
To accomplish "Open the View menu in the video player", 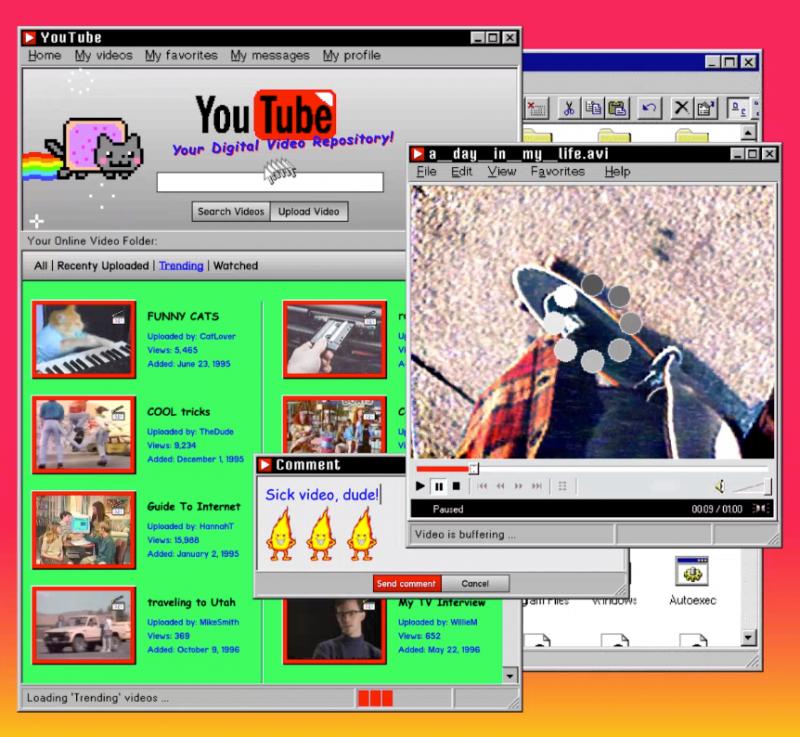I will pos(502,171).
